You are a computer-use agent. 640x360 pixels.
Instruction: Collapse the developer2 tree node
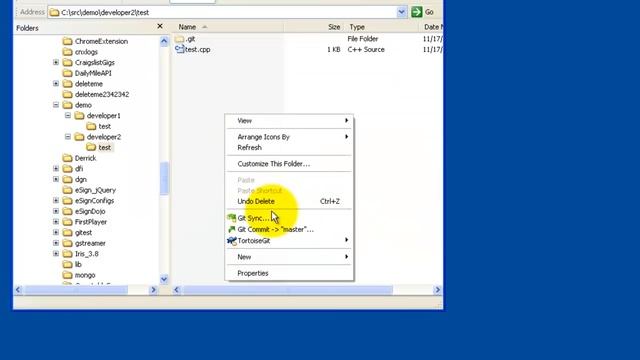(68, 137)
